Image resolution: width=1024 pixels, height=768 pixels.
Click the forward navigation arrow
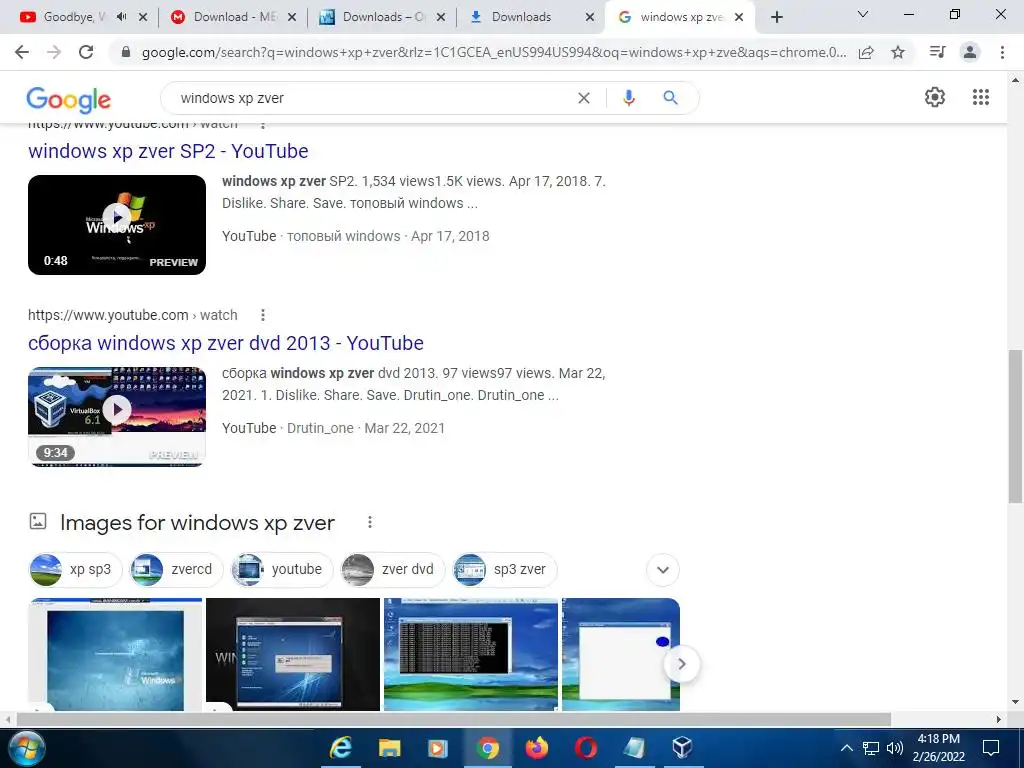click(54, 52)
